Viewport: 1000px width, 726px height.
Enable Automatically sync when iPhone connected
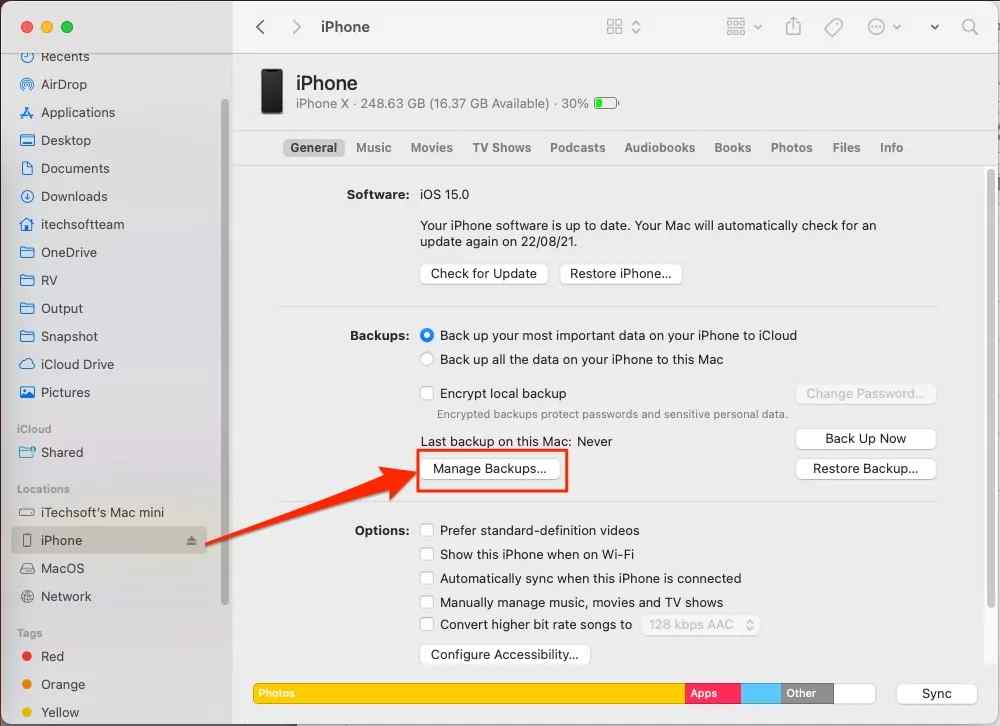[x=427, y=579]
